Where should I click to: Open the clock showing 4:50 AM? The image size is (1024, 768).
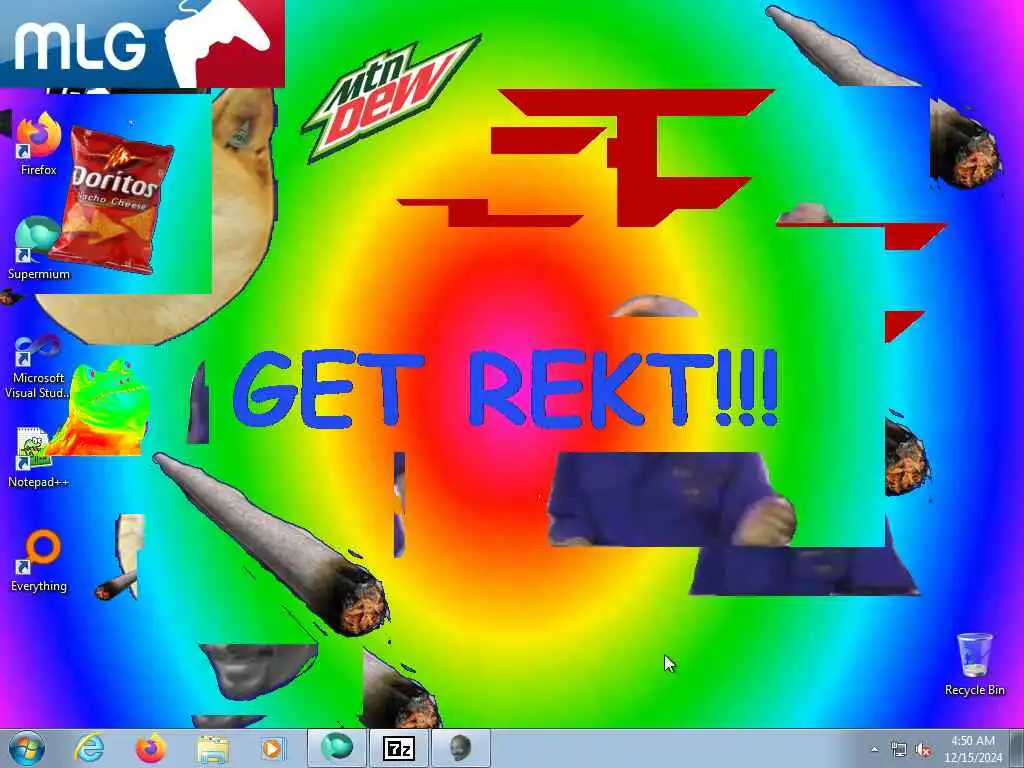pos(972,748)
